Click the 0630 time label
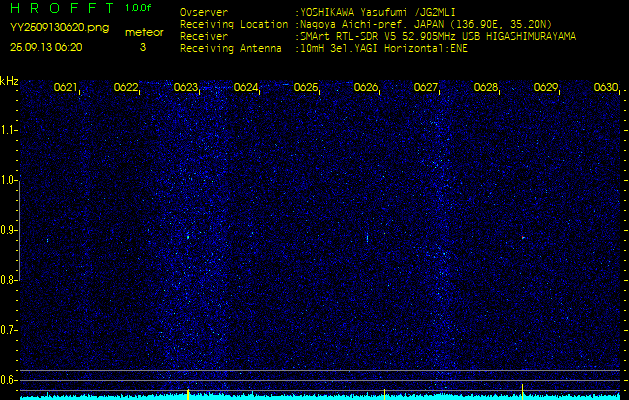629x400 pixels. pyautogui.click(x=606, y=87)
